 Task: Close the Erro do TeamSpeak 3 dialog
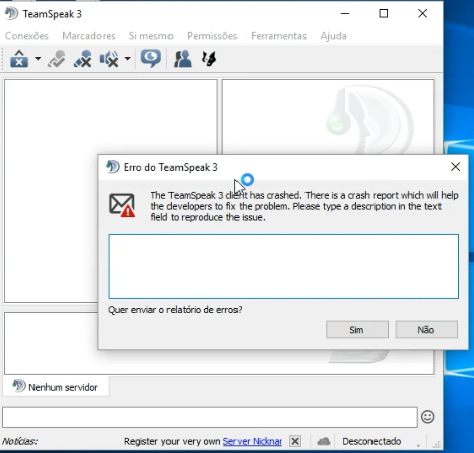click(455, 167)
